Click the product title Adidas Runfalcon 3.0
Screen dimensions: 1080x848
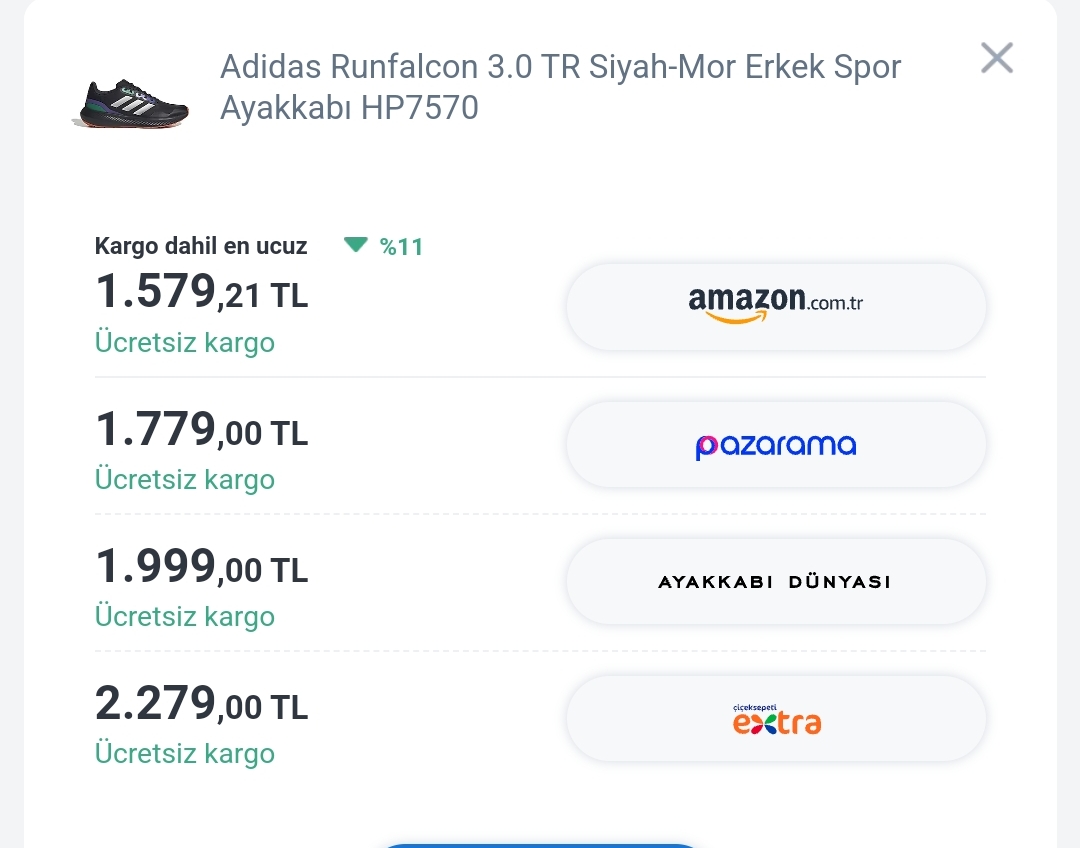(560, 87)
